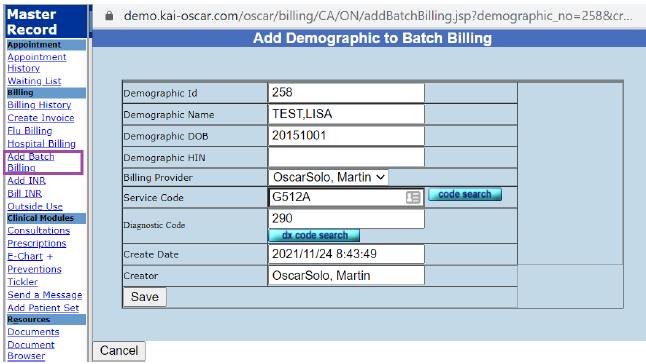Open Add Batch Billing link
This screenshot has width=646, height=364.
tap(31, 162)
